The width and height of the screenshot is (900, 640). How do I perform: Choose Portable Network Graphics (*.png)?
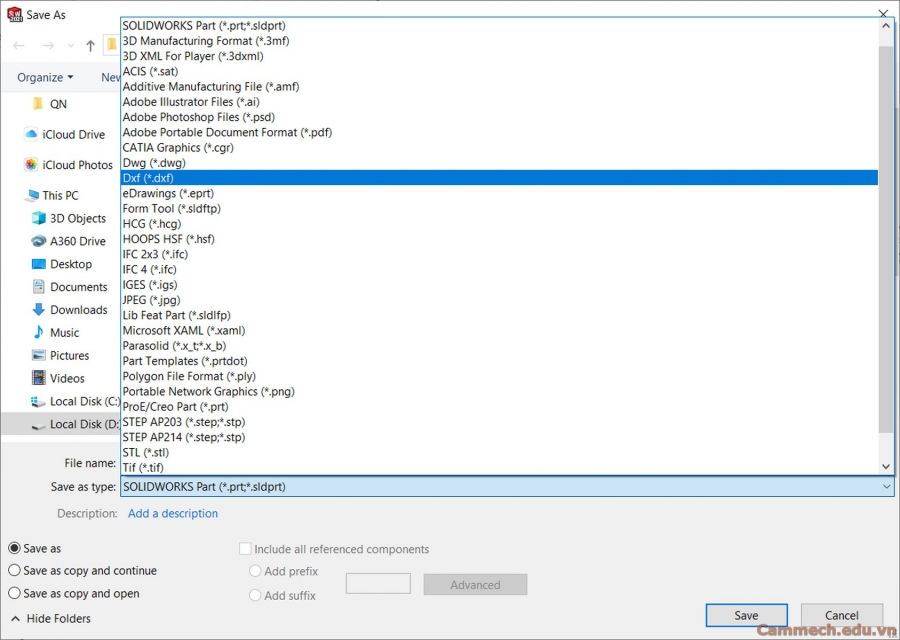click(499, 391)
